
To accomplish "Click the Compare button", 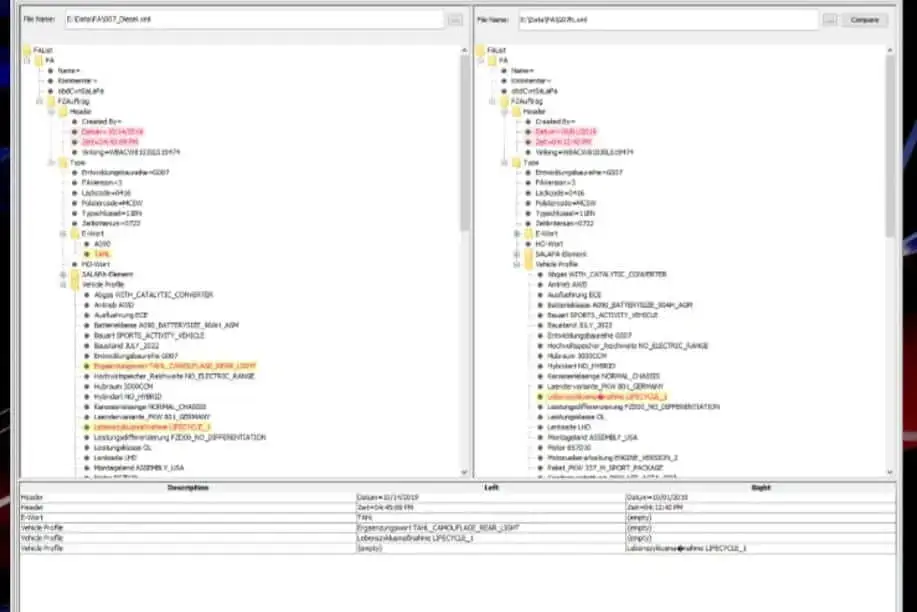I will coord(864,19).
